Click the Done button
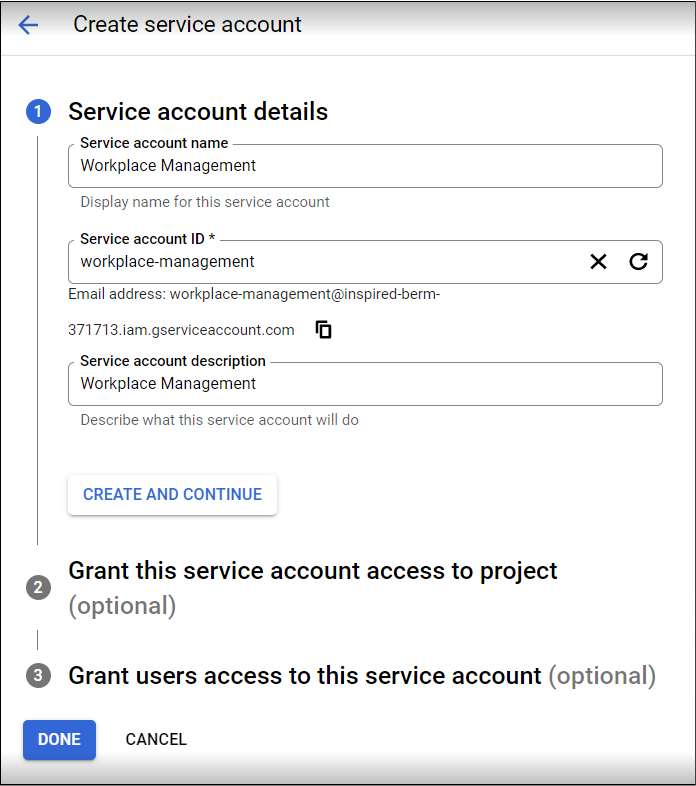 tap(59, 740)
